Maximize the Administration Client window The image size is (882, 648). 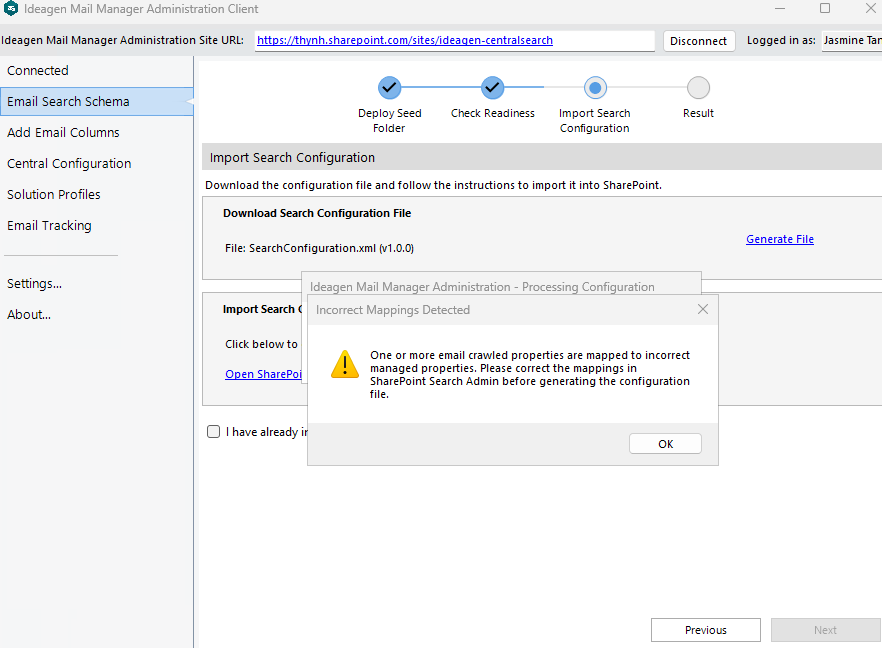click(825, 8)
